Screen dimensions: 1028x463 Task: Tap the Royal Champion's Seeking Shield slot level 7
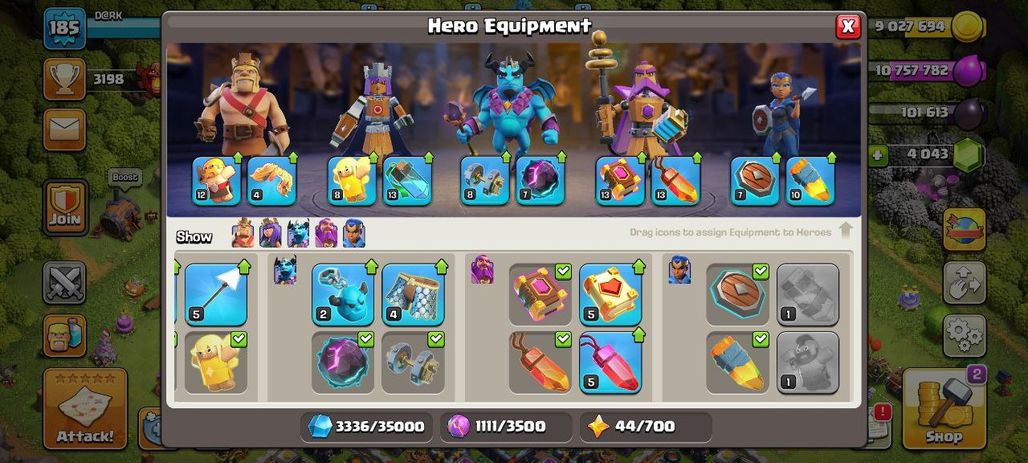pos(755,180)
